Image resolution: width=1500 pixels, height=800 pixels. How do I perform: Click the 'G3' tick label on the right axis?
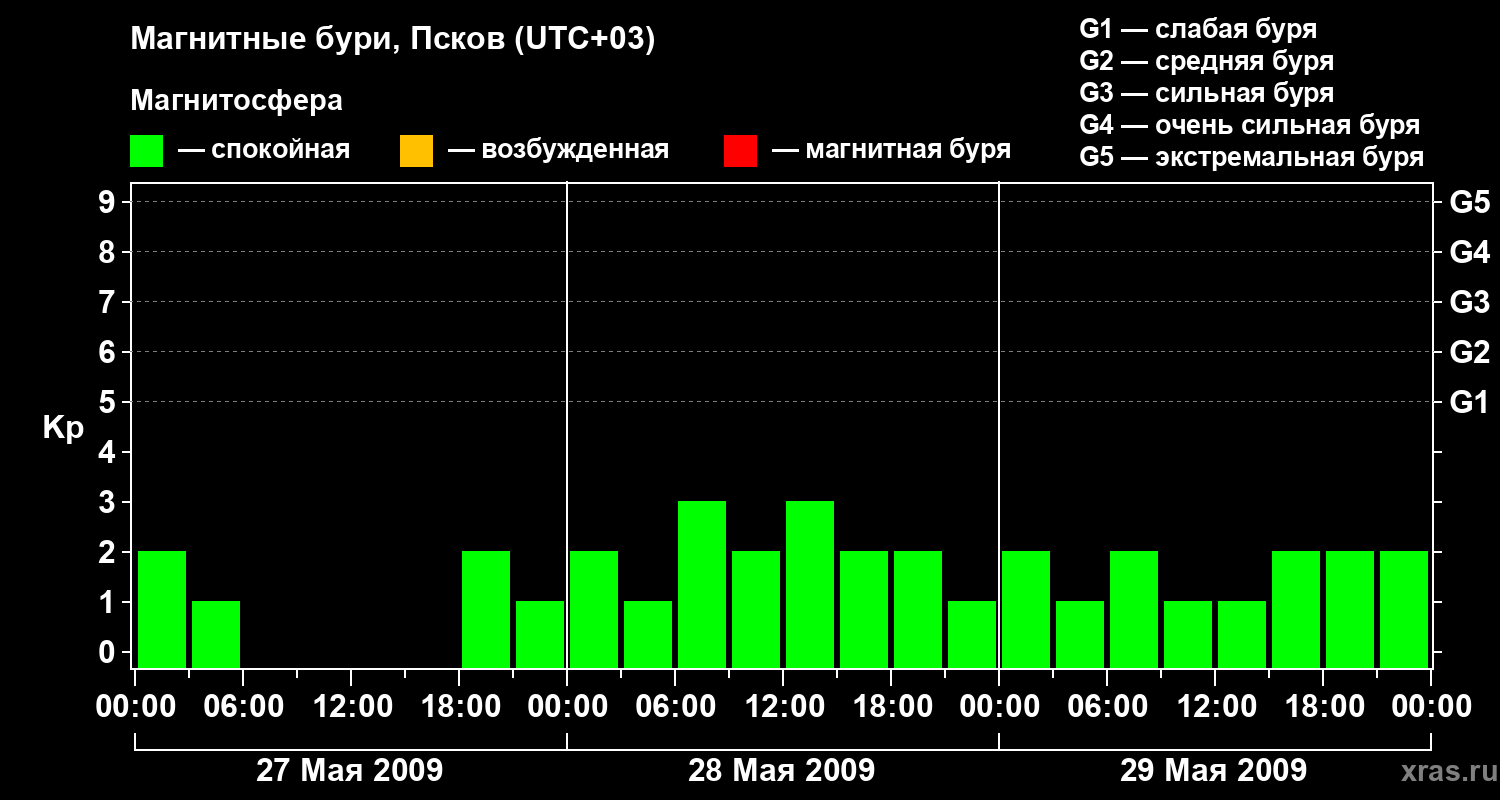(x=1470, y=303)
